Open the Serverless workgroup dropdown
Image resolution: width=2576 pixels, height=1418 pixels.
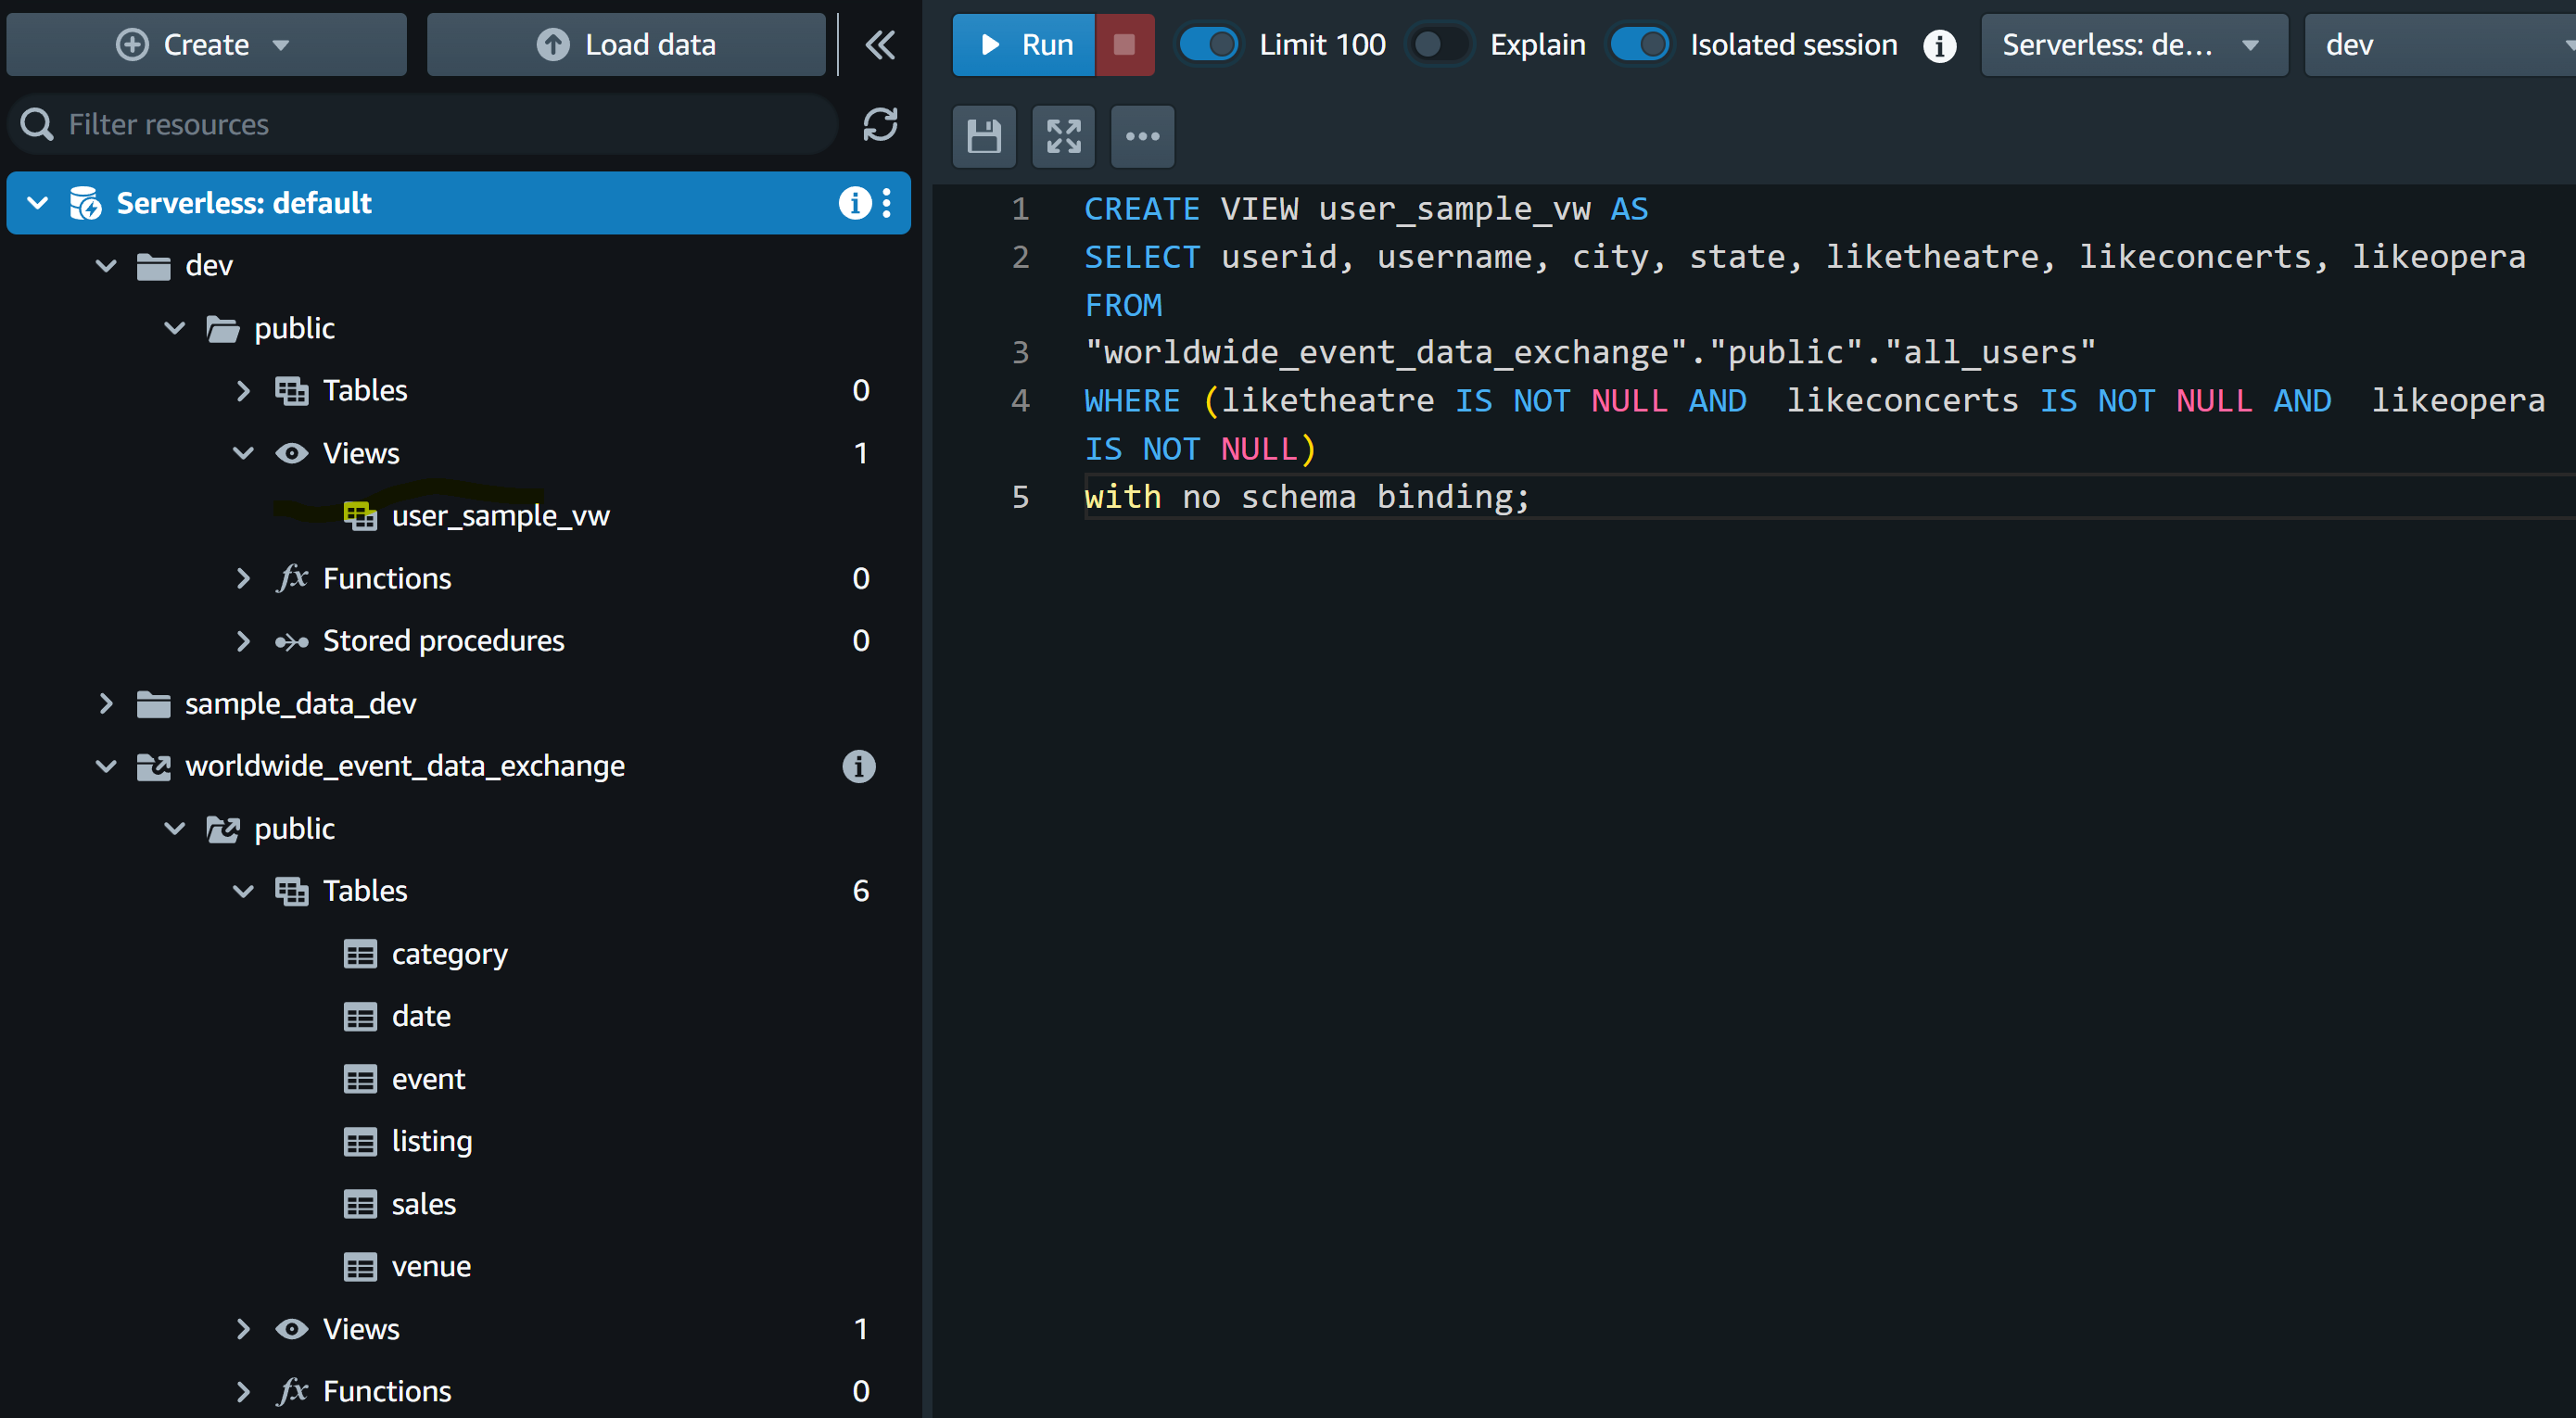tap(2133, 45)
